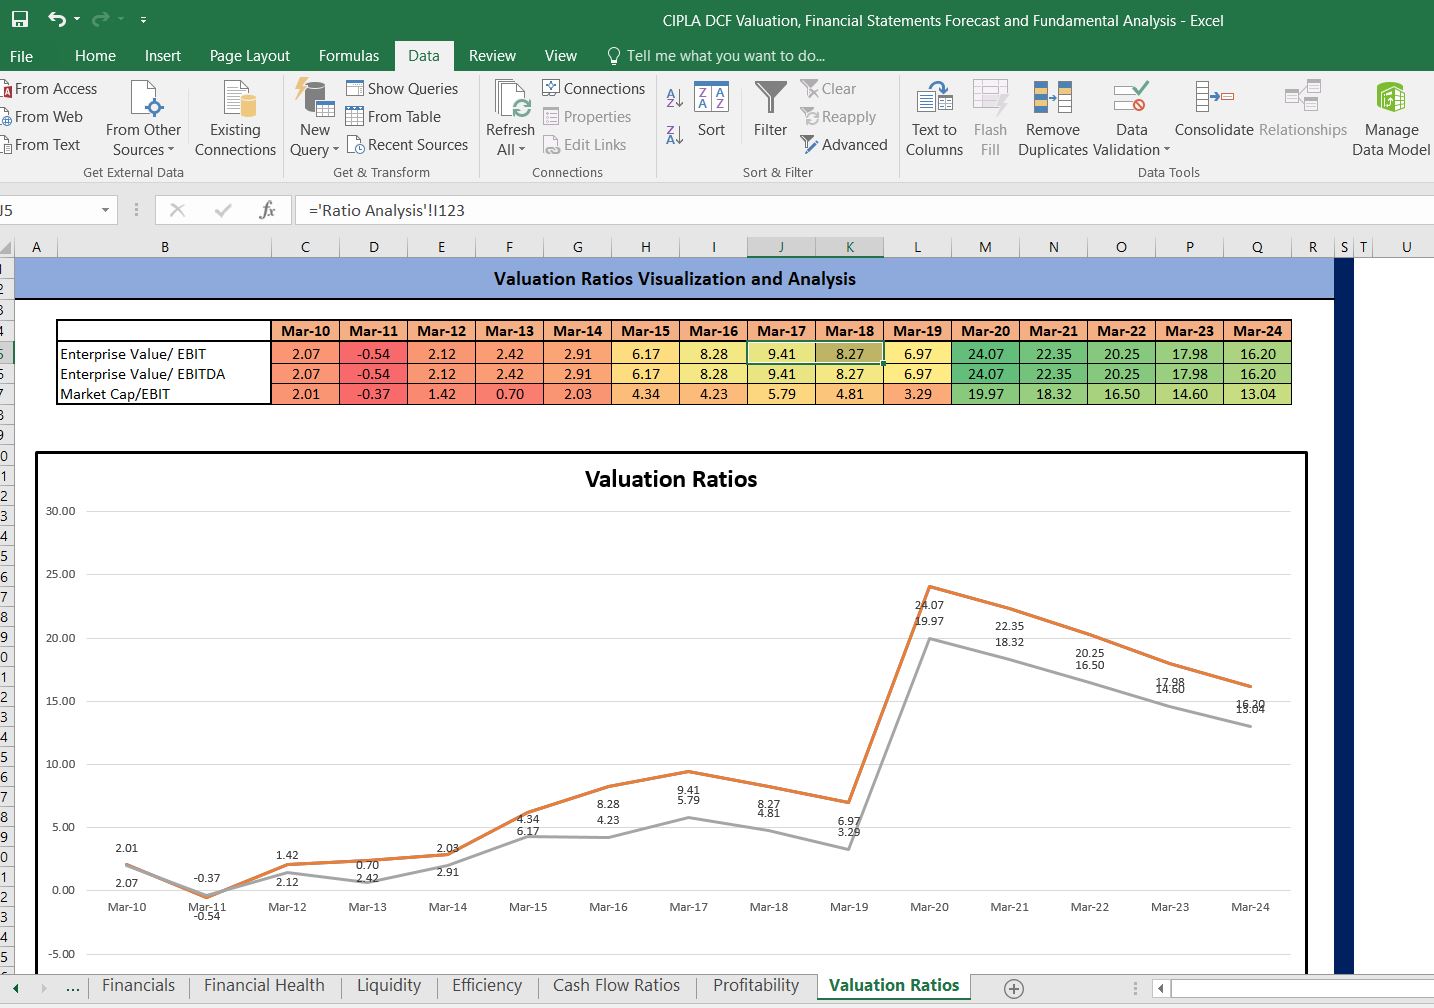Click the Redo arrow icon
This screenshot has height=1008, width=1434.
point(99,19)
